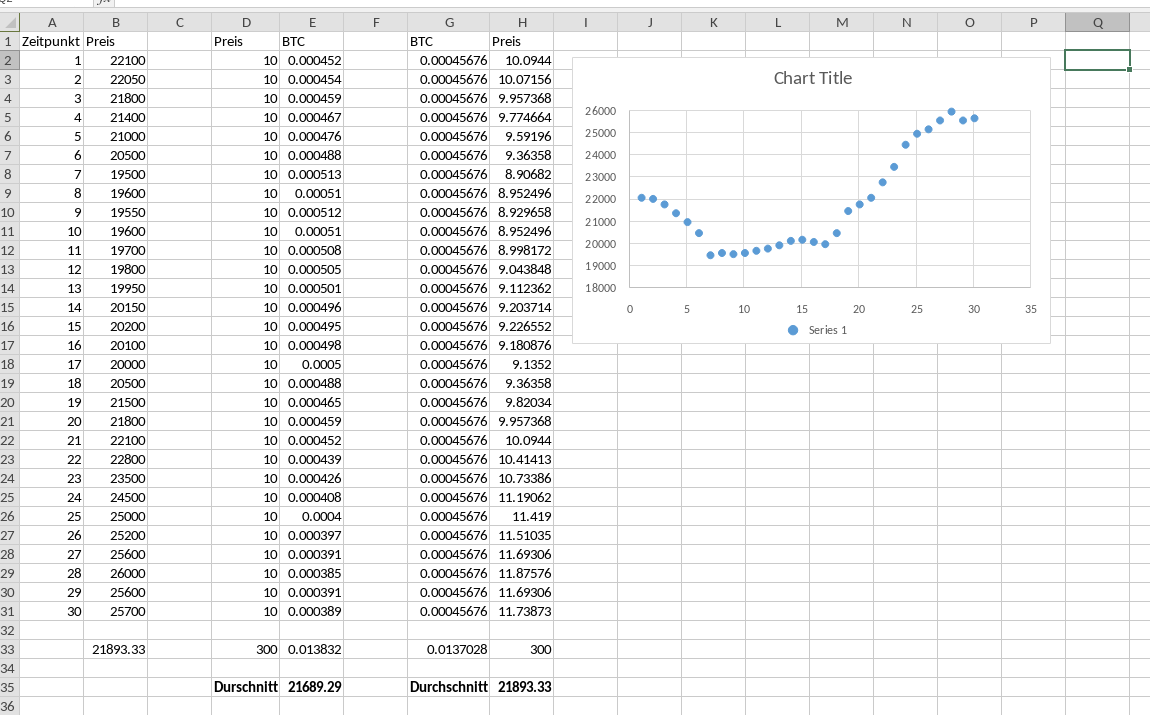Click the 'BTC' header cell in column E
The image size is (1150, 715).
tap(312, 41)
